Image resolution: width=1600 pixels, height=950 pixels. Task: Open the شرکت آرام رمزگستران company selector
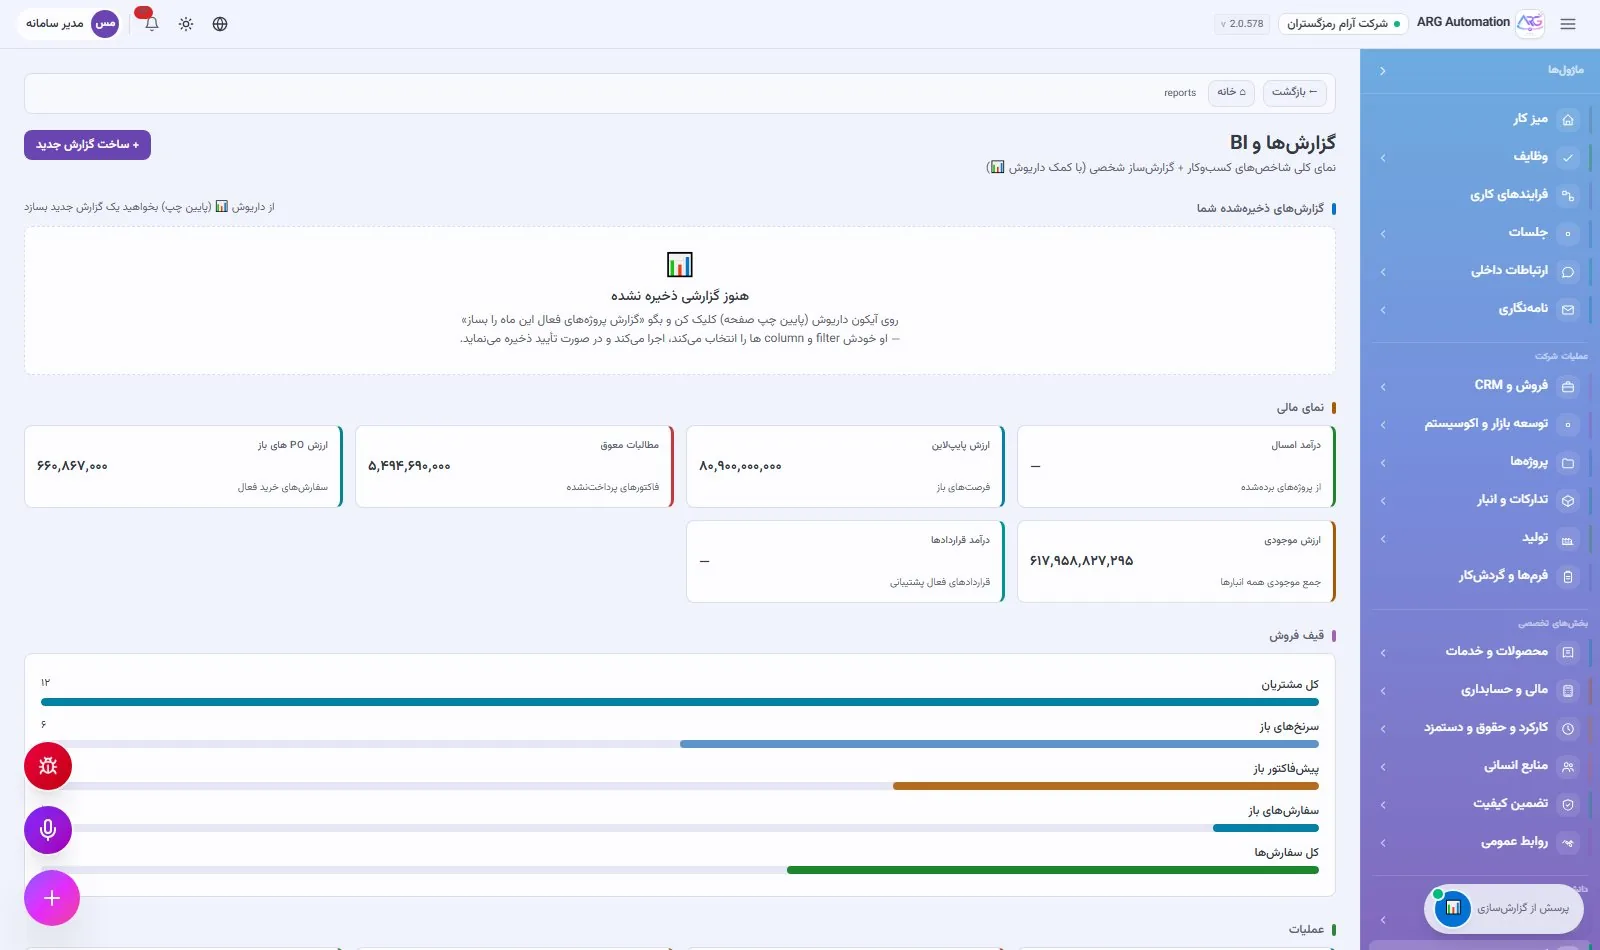[1343, 24]
